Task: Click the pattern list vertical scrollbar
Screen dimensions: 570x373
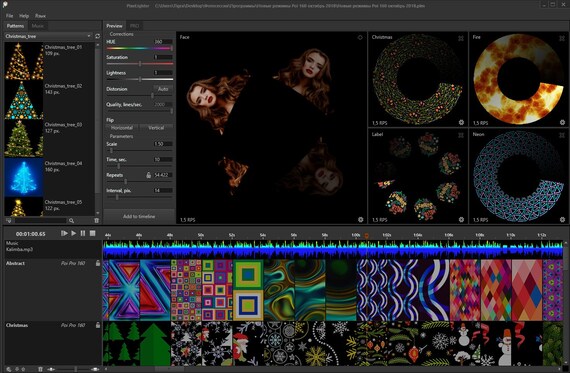Action: coord(97,120)
